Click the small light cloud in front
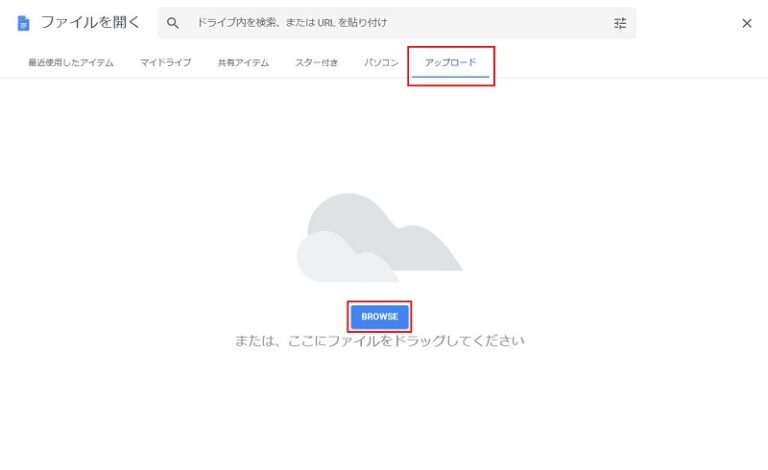 (x=330, y=260)
